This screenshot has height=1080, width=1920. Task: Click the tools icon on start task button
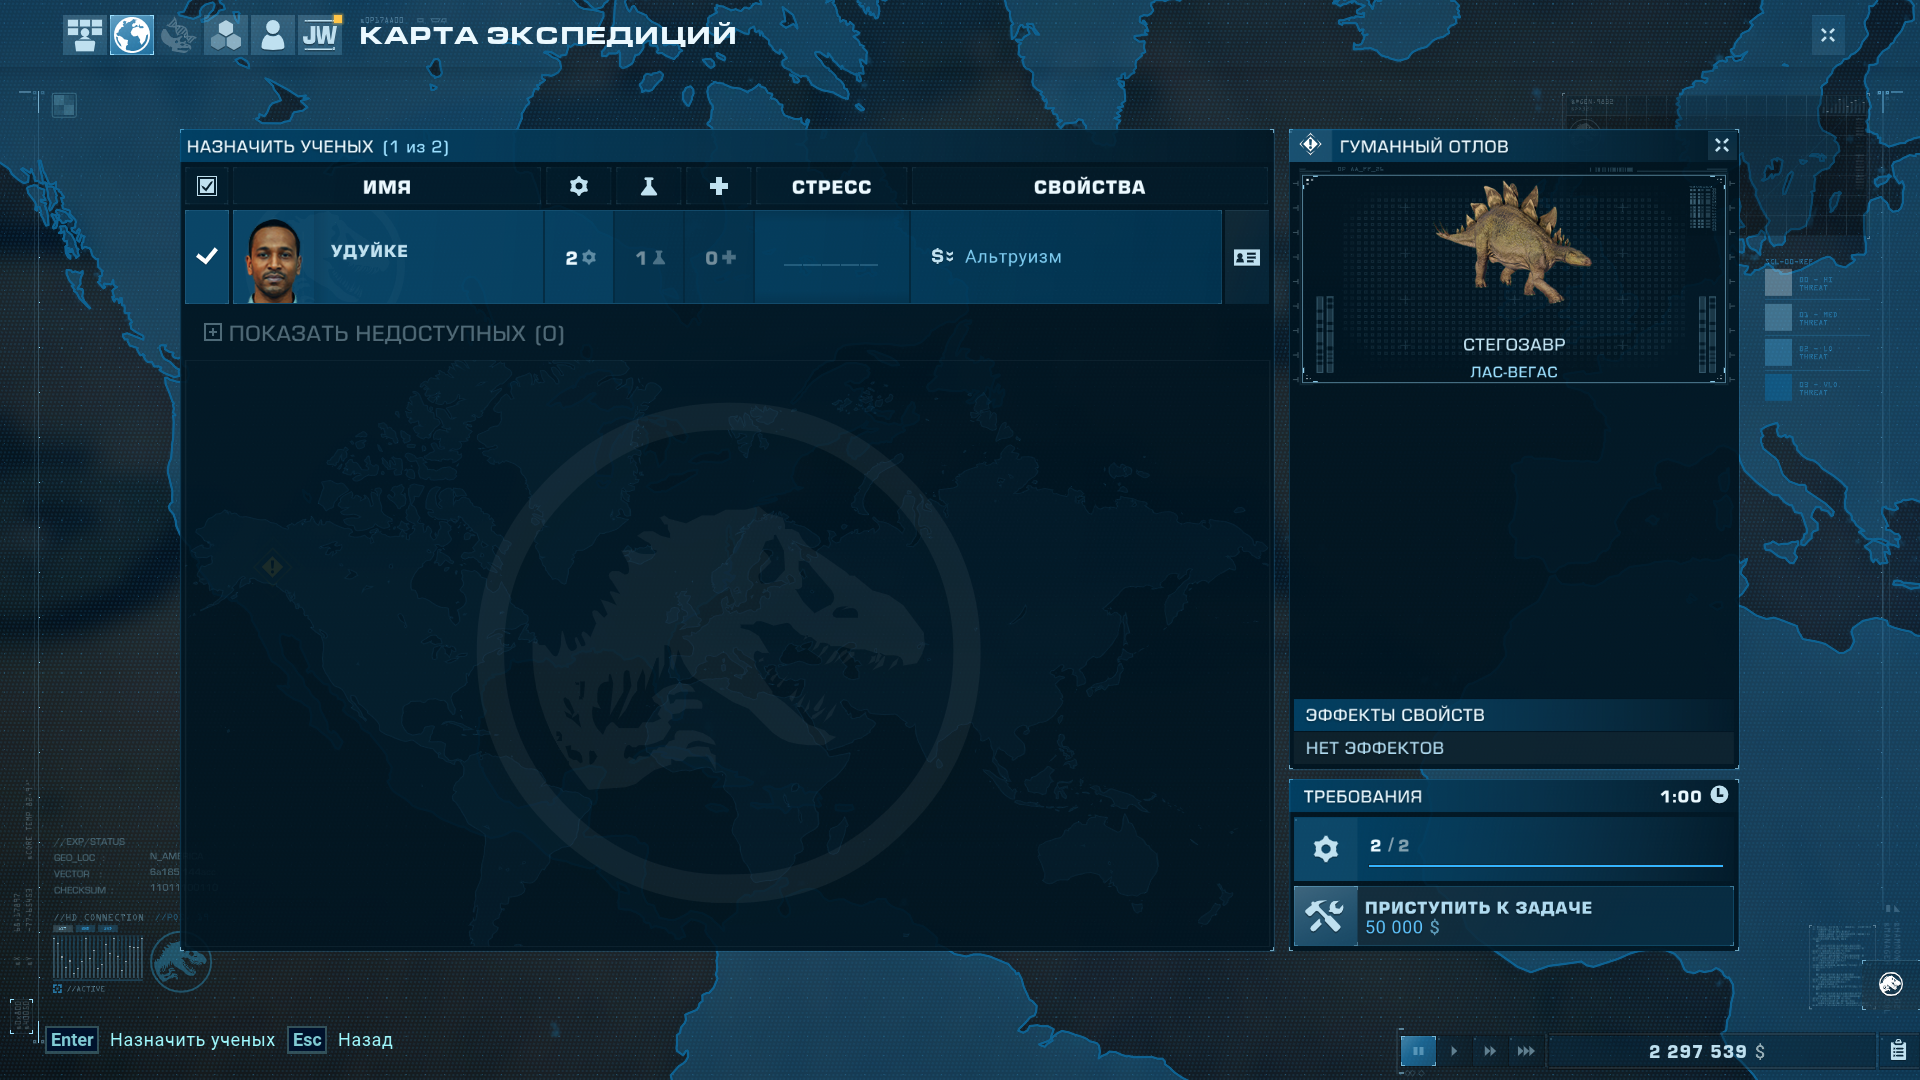pos(1325,916)
